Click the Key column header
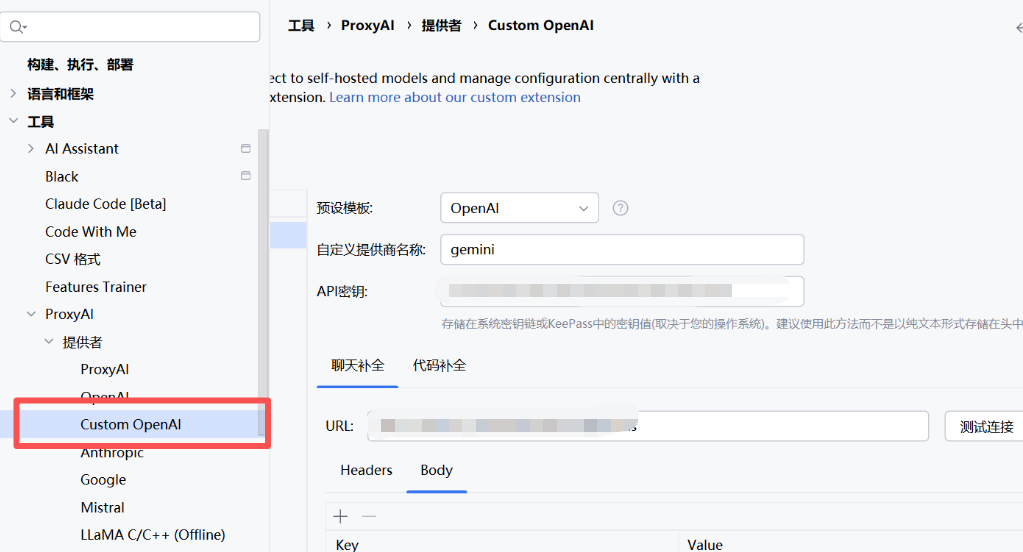This screenshot has width=1023, height=552. pos(347,545)
